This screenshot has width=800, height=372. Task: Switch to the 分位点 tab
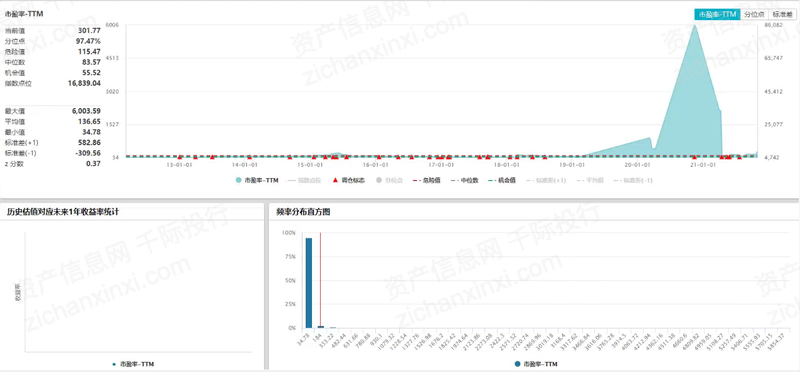coord(754,15)
